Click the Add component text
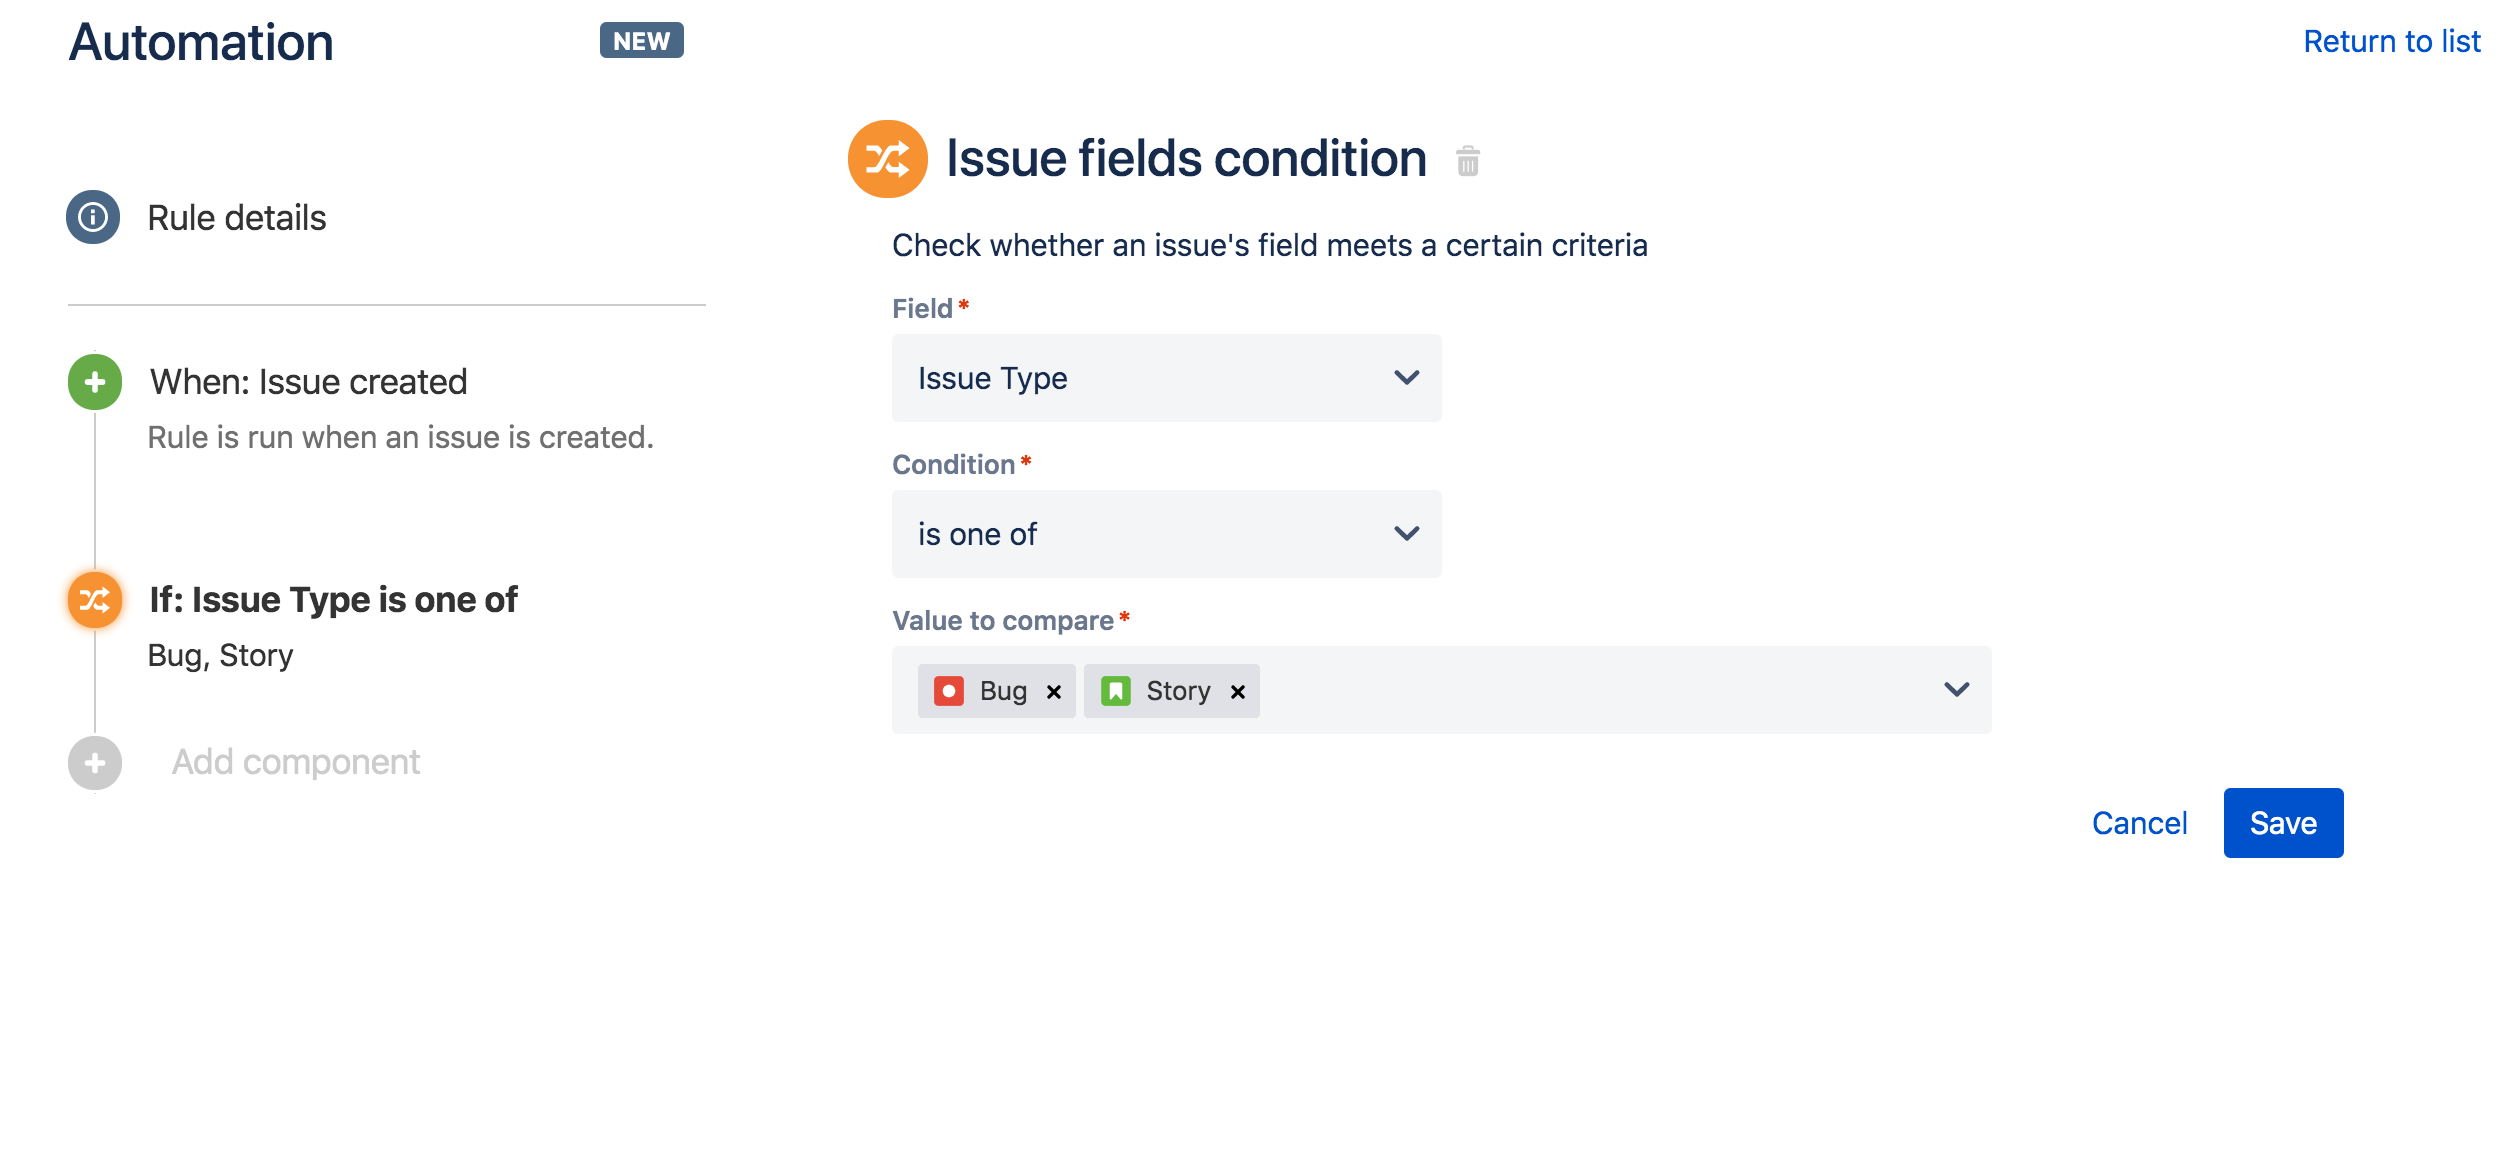 [296, 762]
